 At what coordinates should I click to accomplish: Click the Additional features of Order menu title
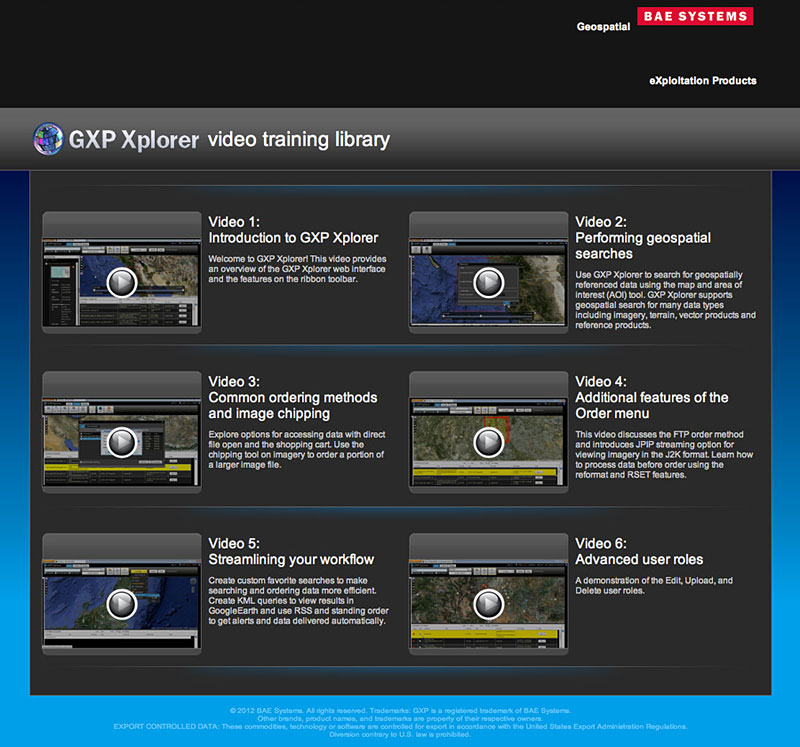point(651,405)
